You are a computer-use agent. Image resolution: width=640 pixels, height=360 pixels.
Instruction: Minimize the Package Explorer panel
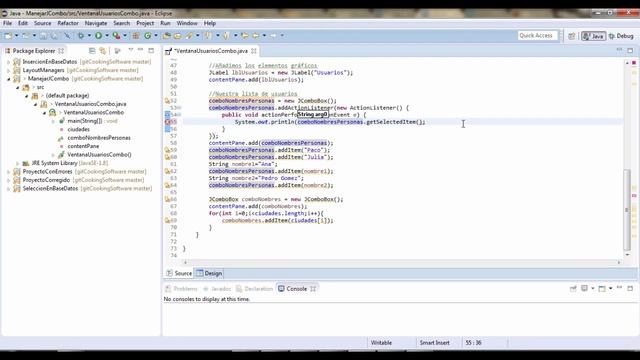(140, 50)
